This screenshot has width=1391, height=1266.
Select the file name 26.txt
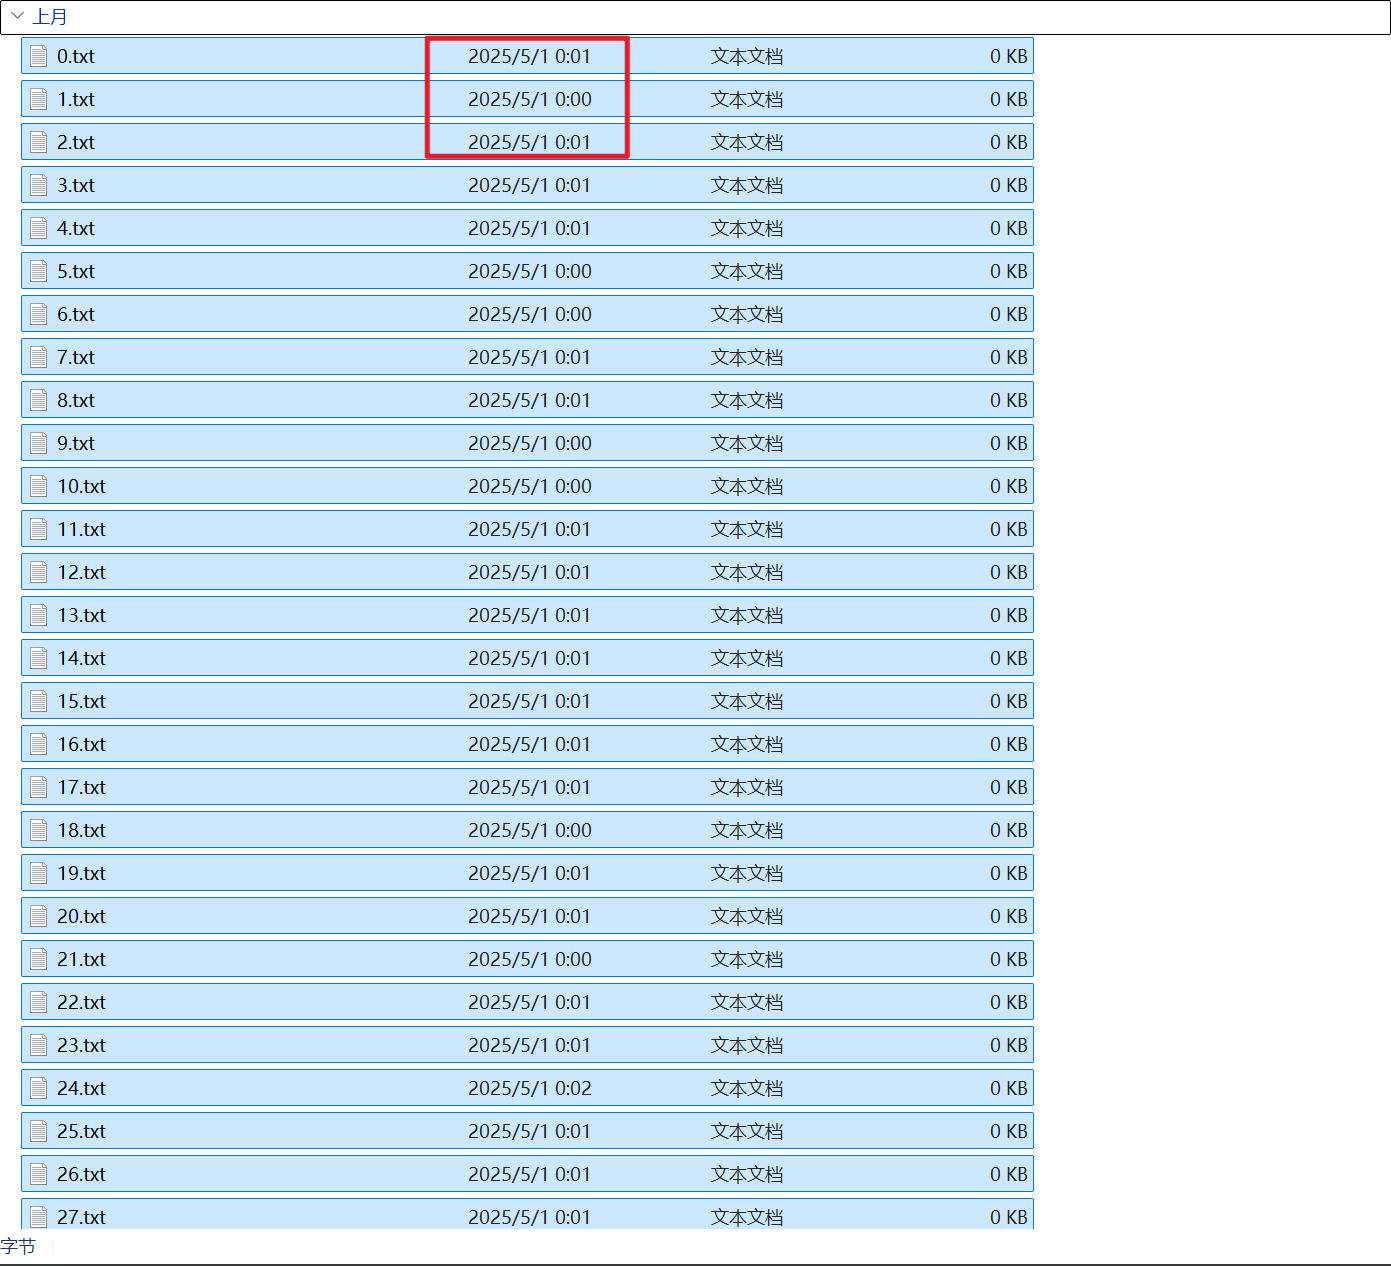coord(81,1174)
